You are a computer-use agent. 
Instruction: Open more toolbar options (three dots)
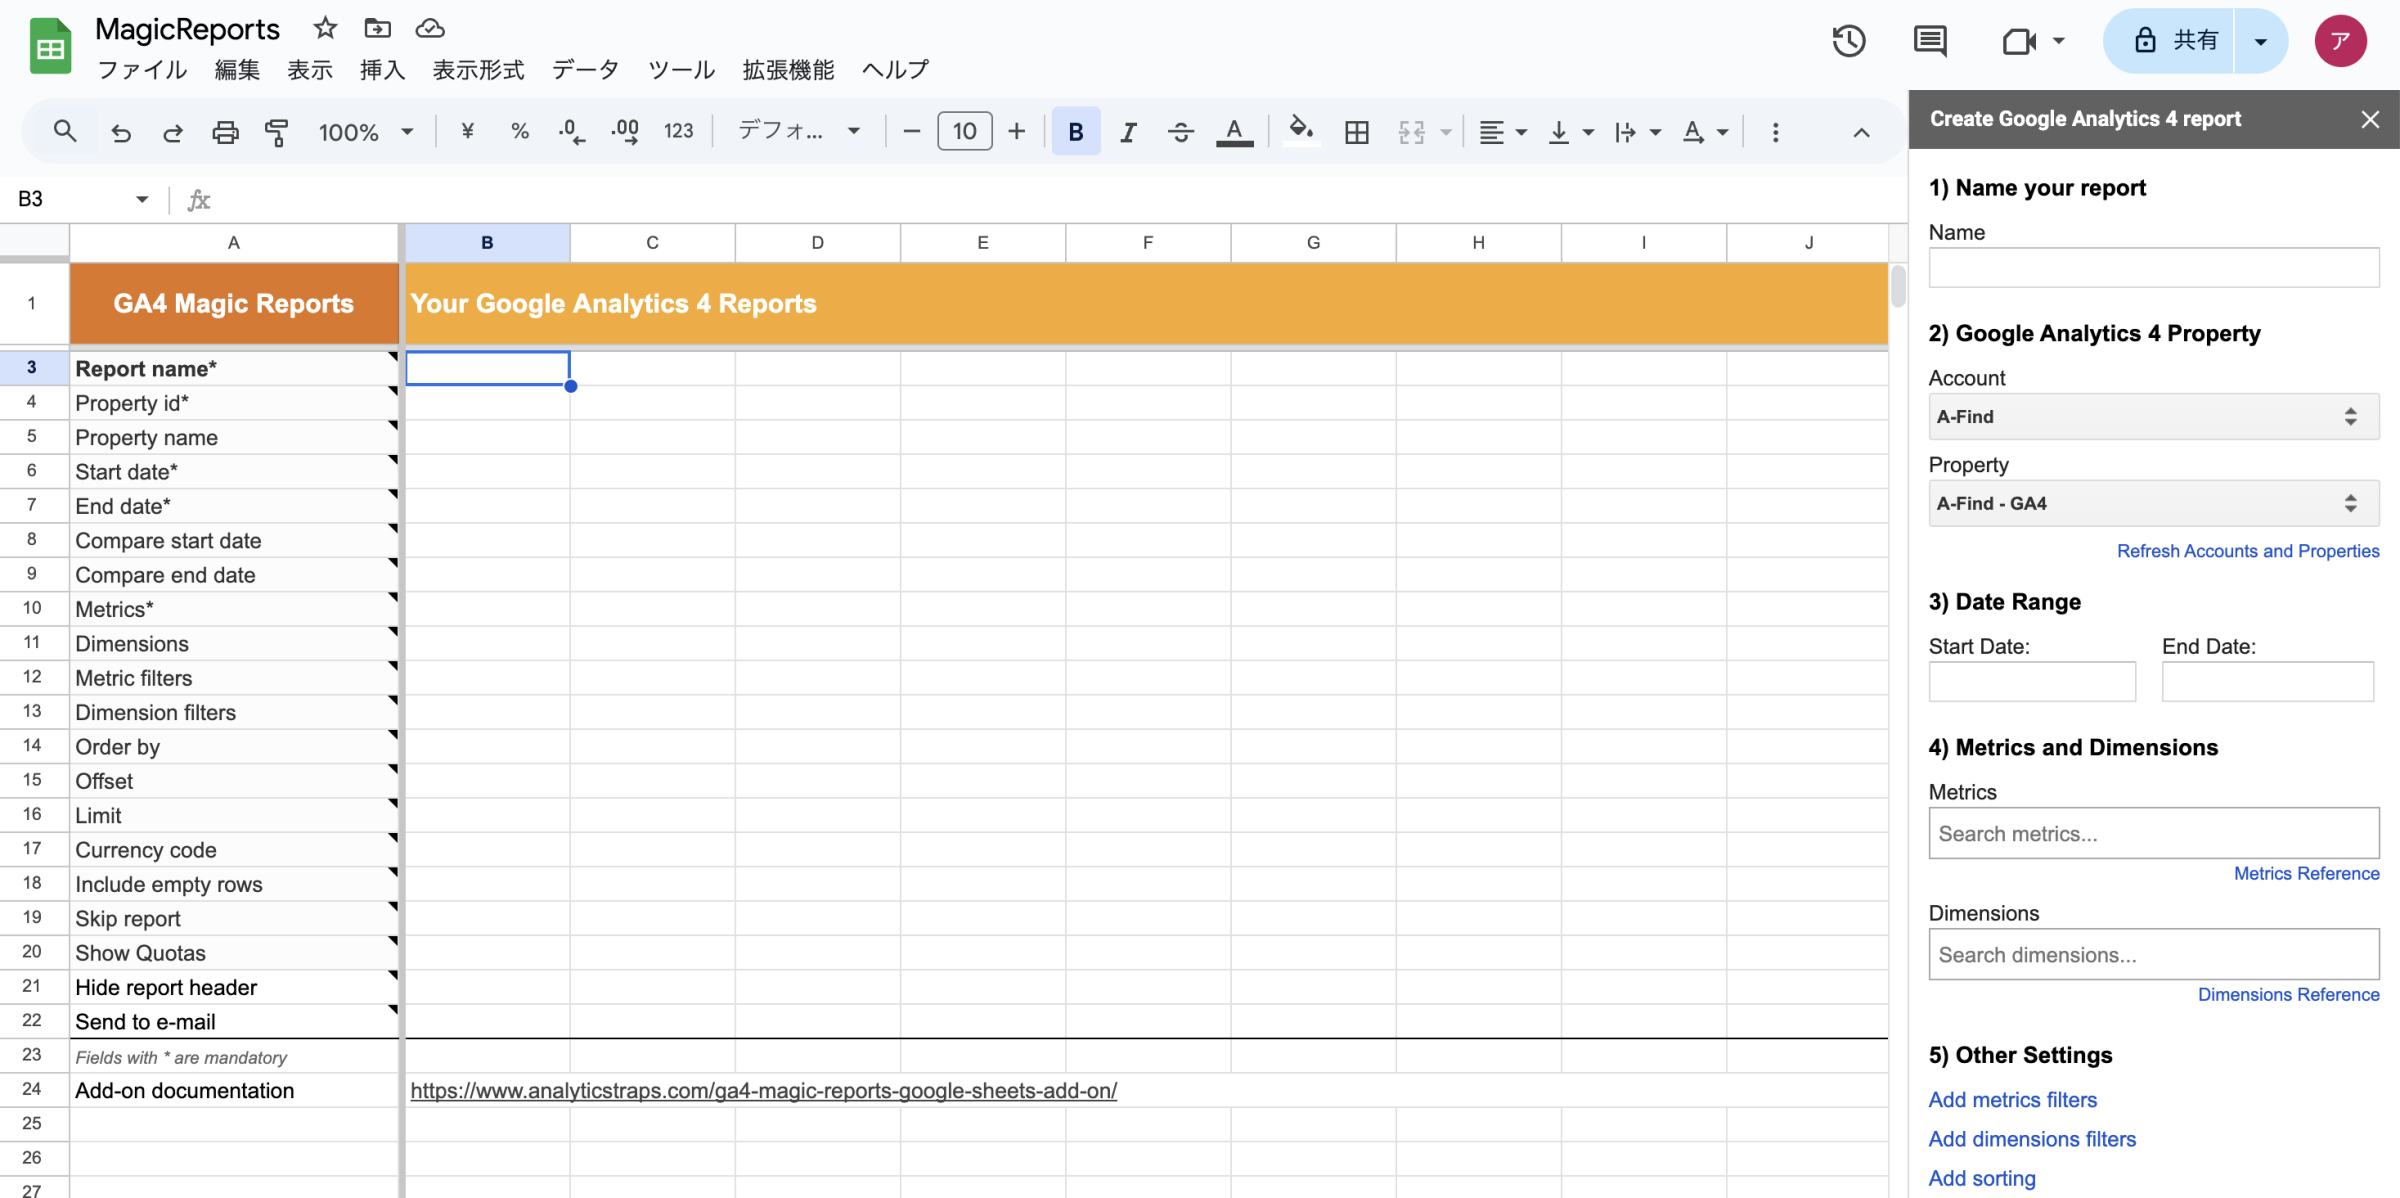[x=1775, y=132]
